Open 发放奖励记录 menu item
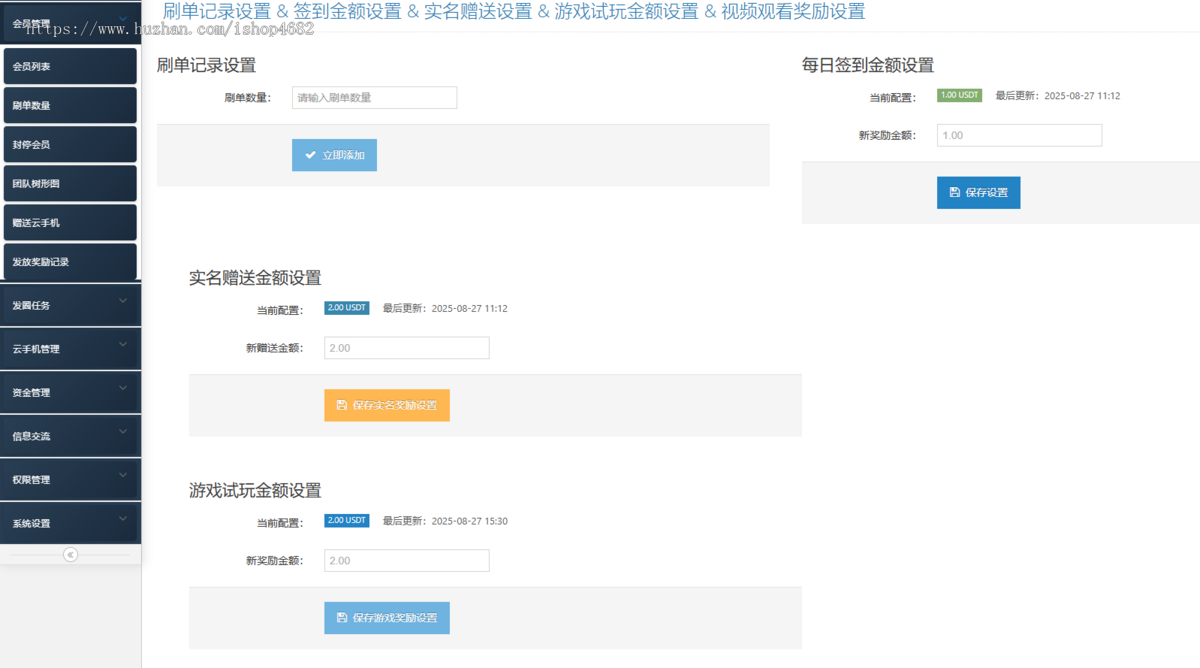 pos(70,262)
